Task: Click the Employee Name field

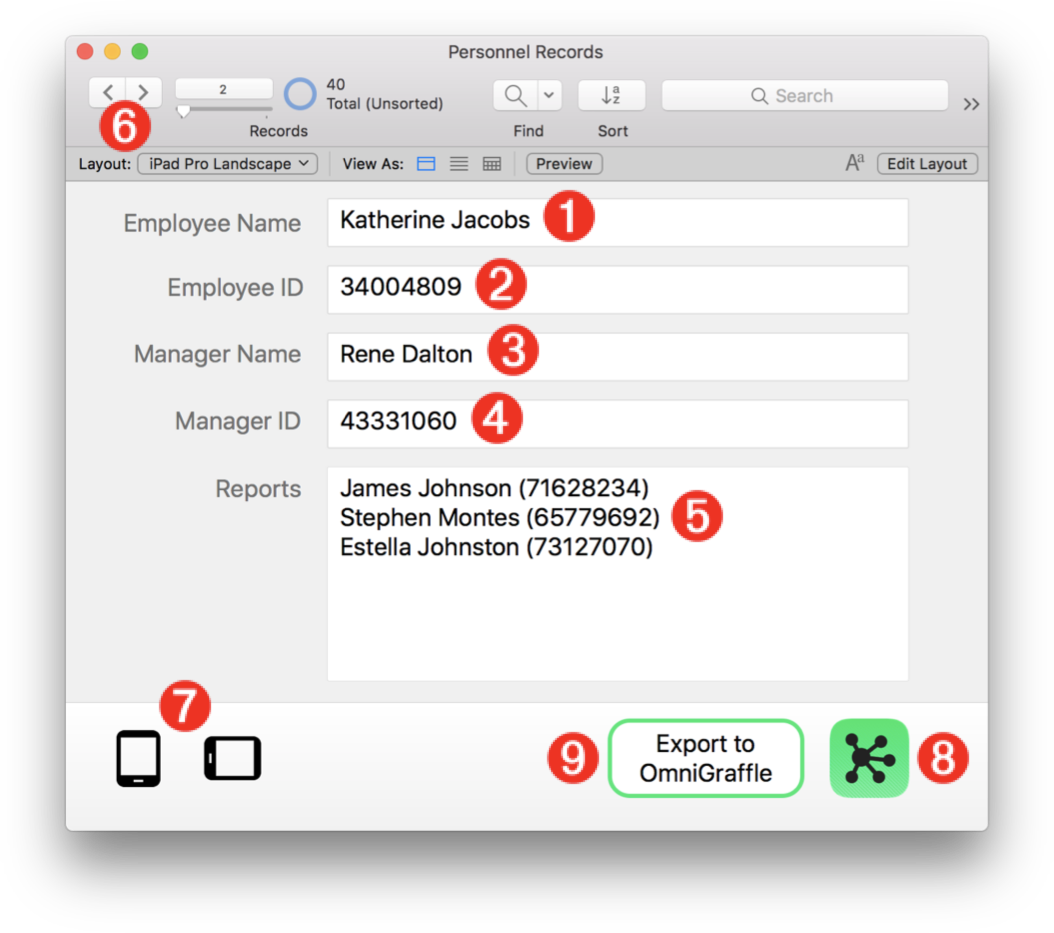Action: pos(617,222)
